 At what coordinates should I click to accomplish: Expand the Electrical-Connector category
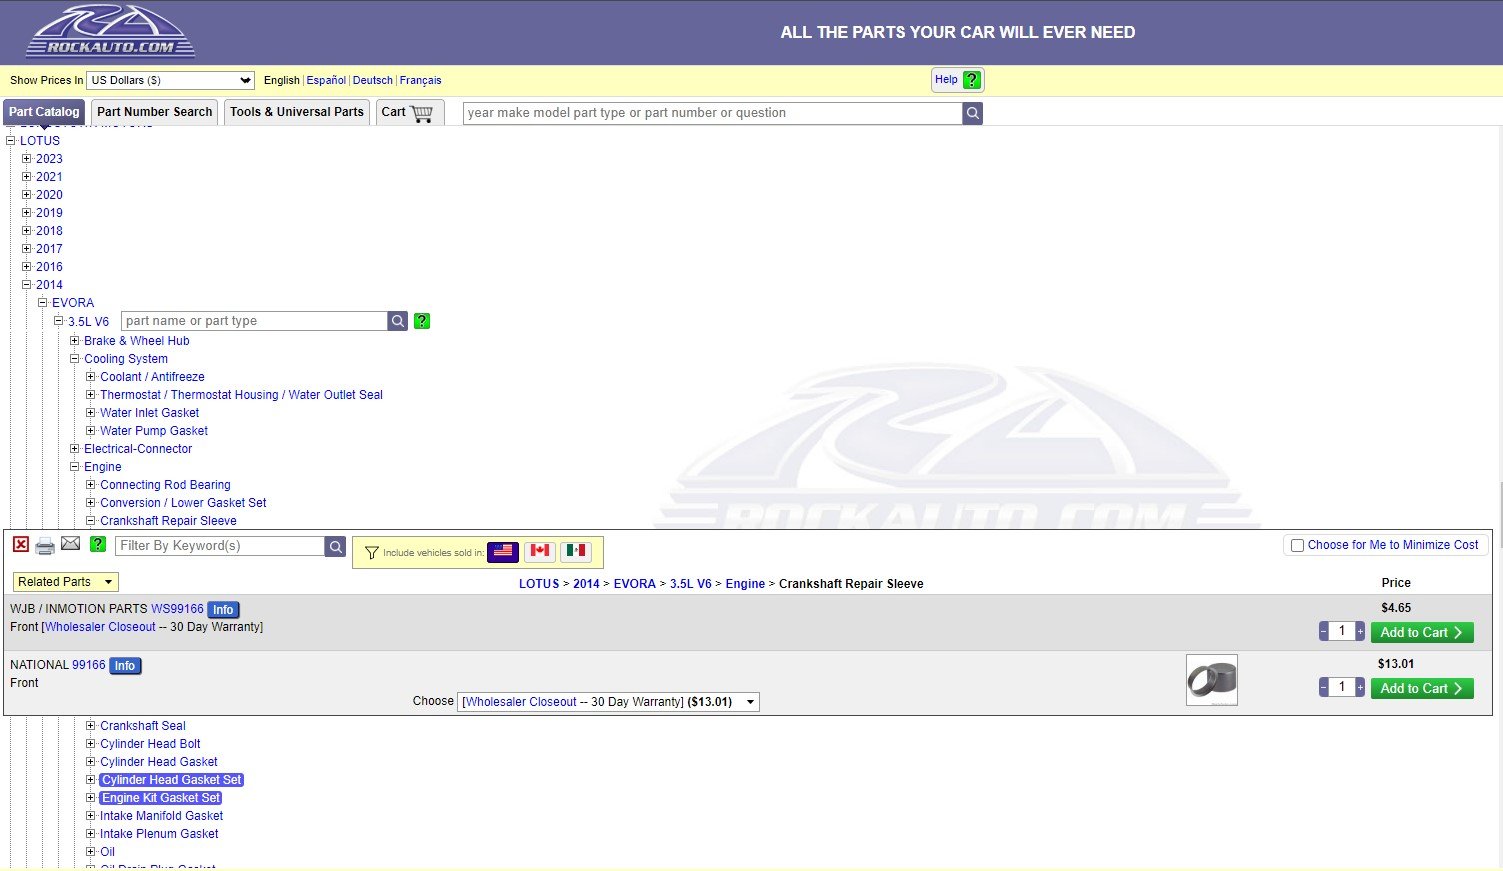pos(75,449)
